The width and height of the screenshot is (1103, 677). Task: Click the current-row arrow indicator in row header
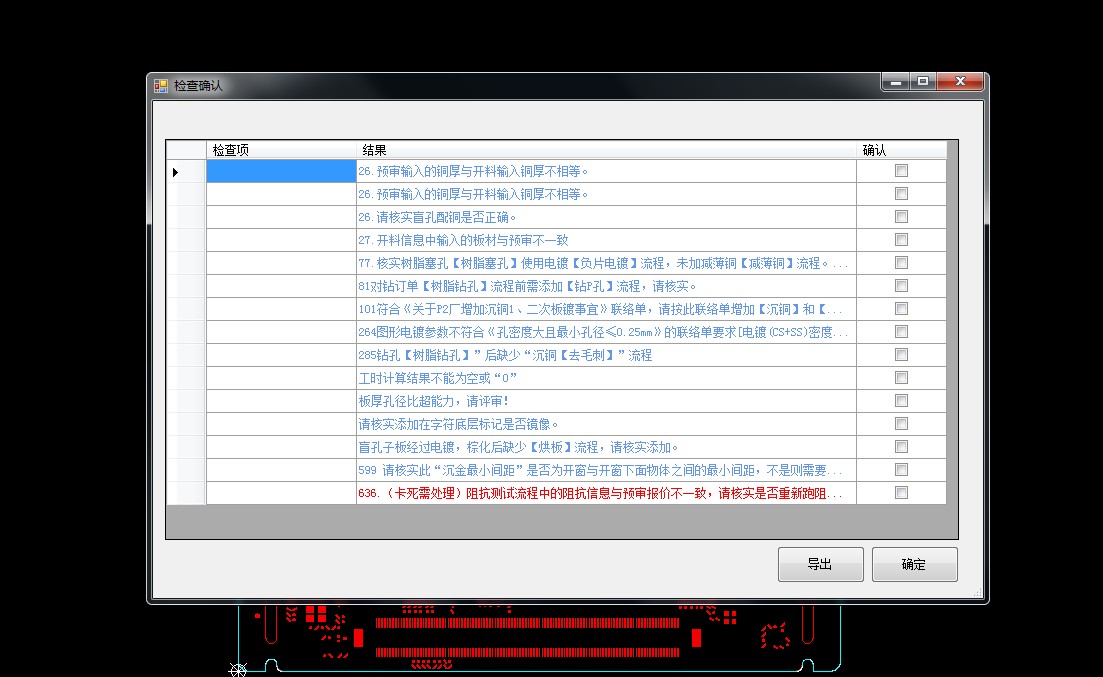click(176, 172)
